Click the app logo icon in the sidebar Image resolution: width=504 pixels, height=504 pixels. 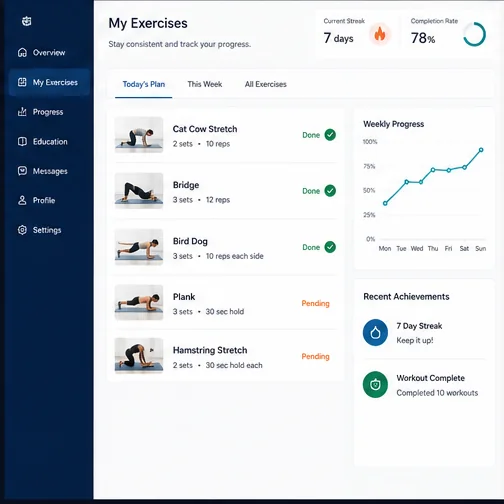click(26, 21)
